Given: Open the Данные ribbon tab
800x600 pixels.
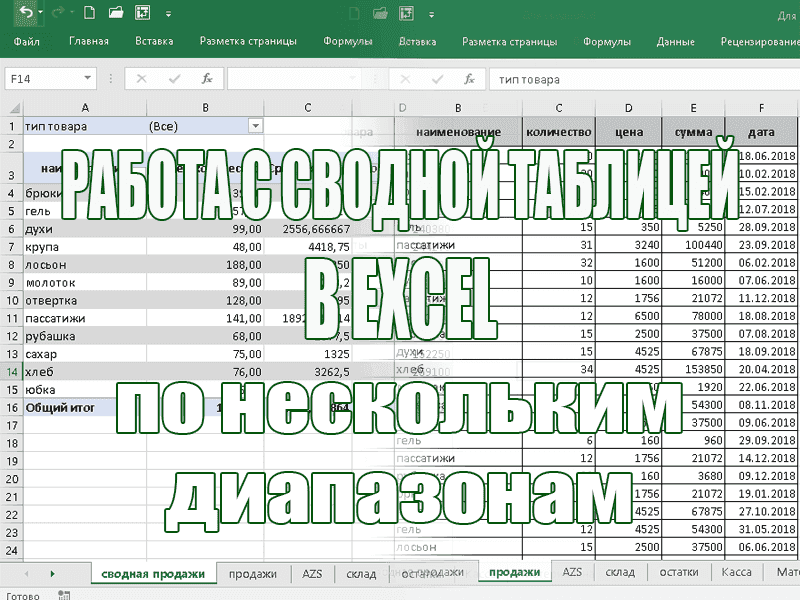Looking at the screenshot, I should [x=676, y=42].
